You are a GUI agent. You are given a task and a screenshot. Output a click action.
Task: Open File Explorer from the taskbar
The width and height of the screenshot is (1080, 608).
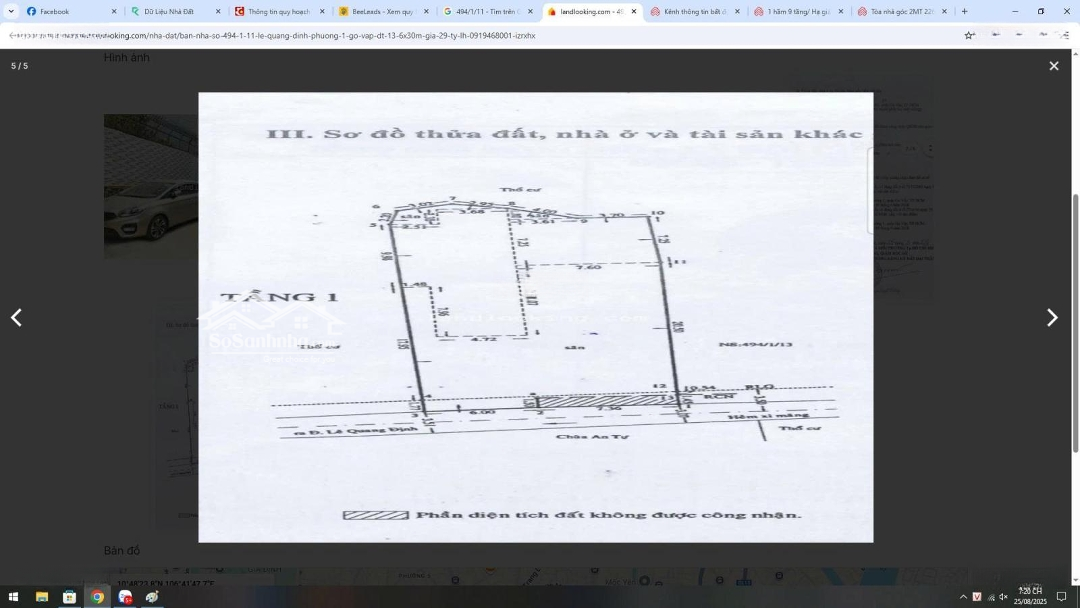(x=42, y=597)
